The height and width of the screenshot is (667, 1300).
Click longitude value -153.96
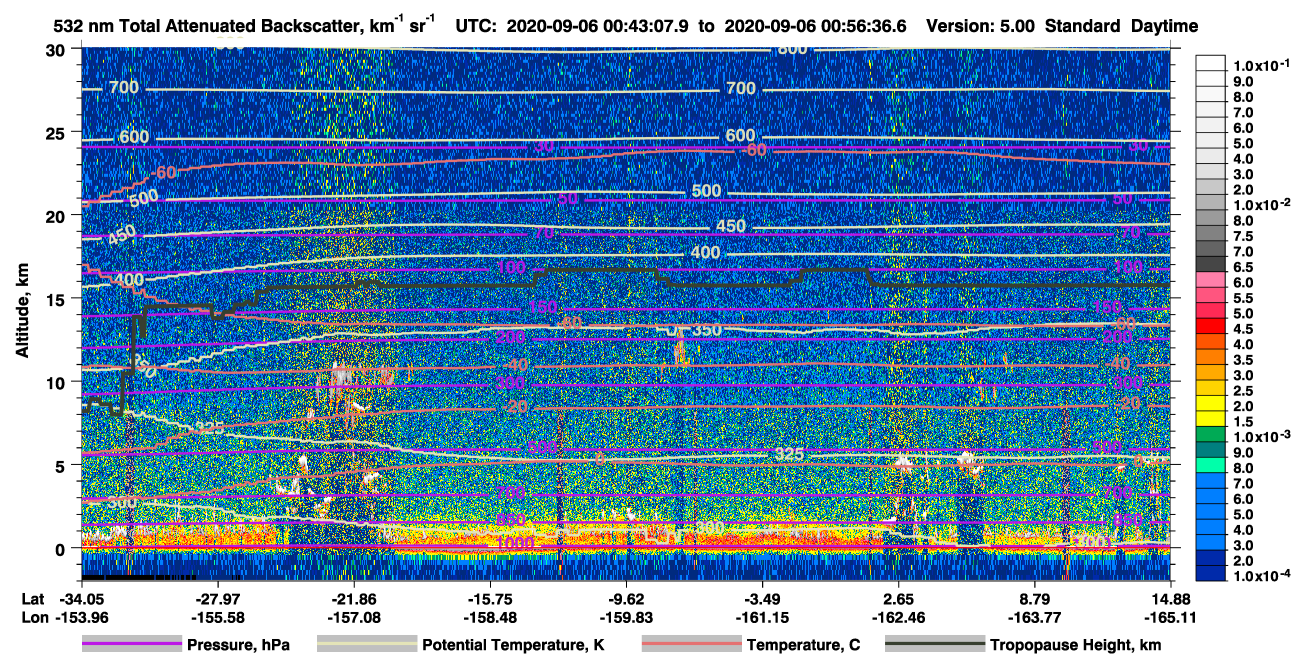(80, 617)
